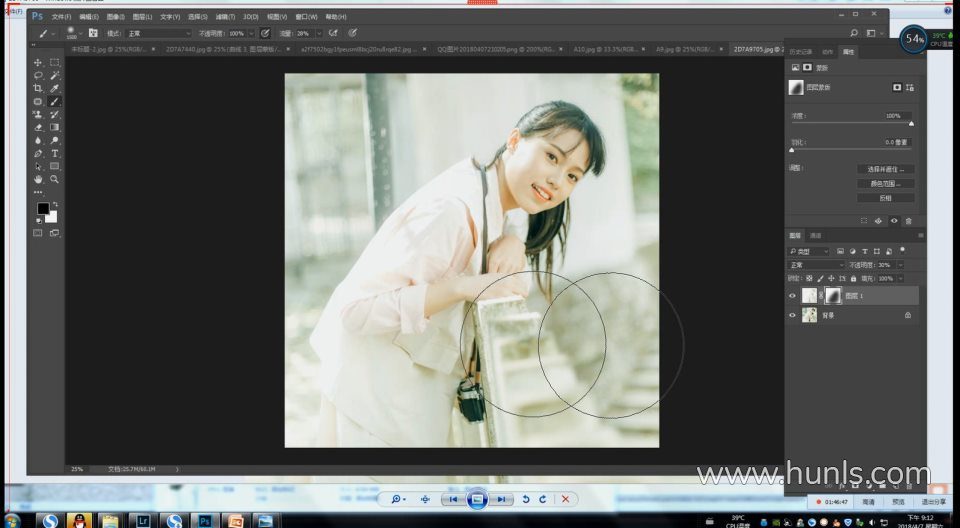This screenshot has width=960, height=528.
Task: Open the brush settings panel icon
Action: point(93,33)
